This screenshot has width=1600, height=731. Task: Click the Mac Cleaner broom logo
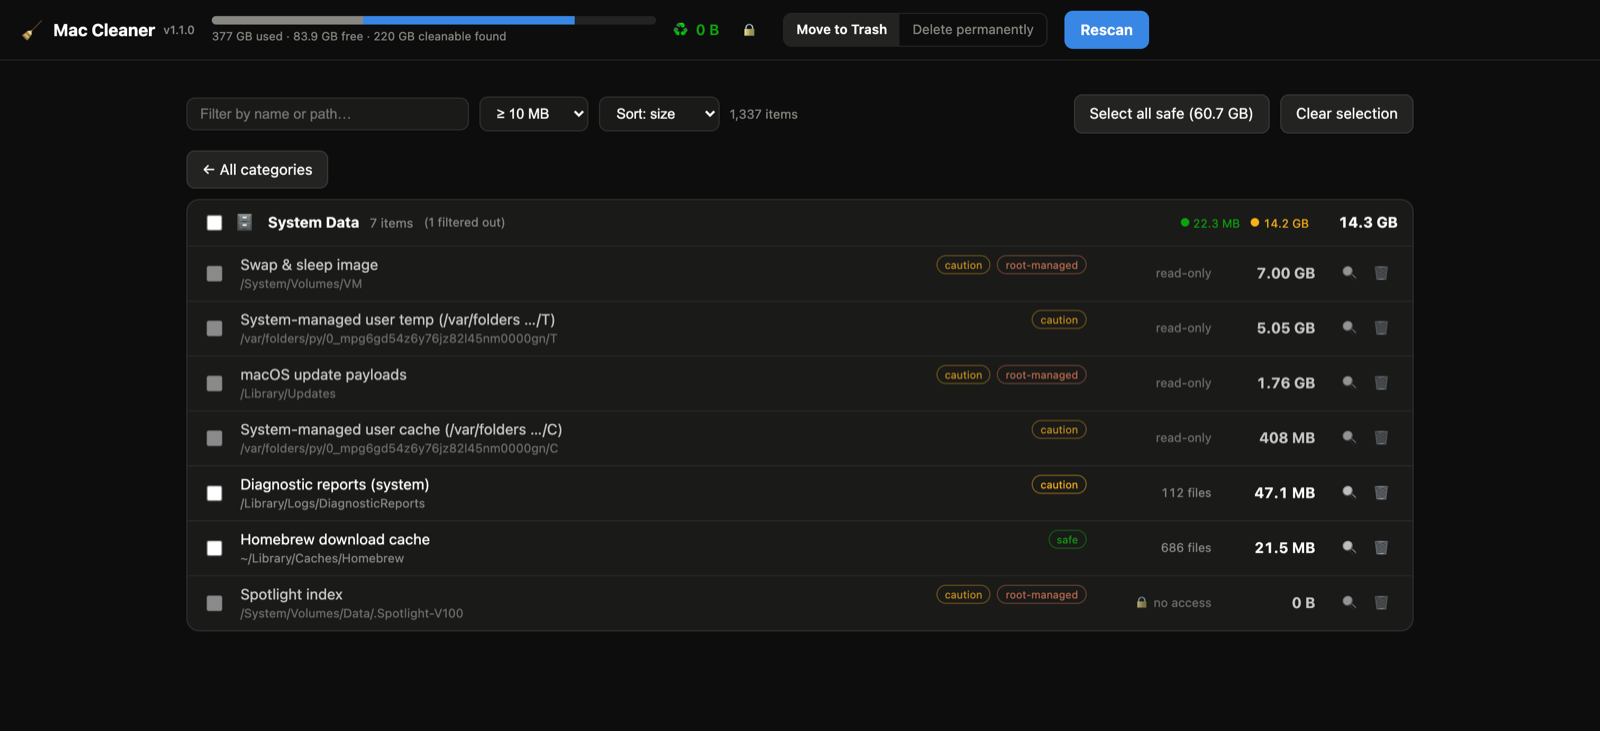point(32,30)
